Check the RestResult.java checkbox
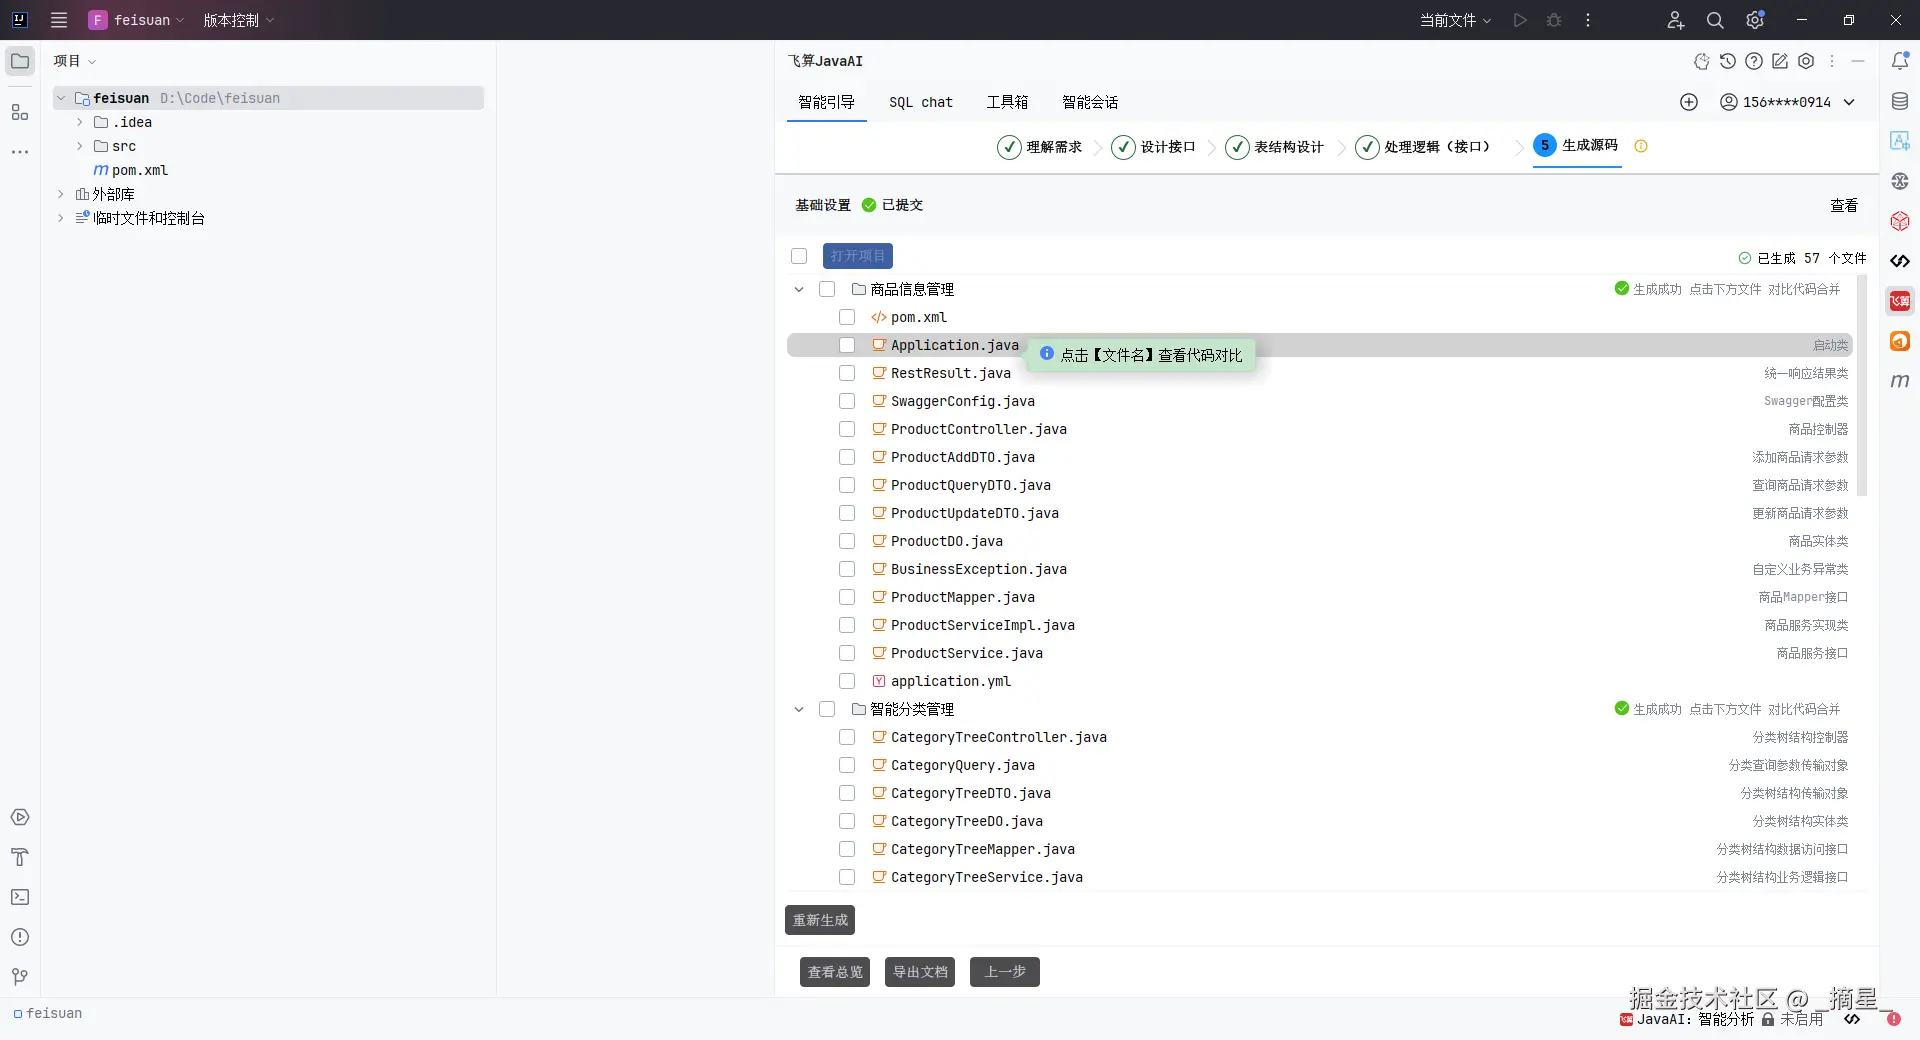 point(847,373)
